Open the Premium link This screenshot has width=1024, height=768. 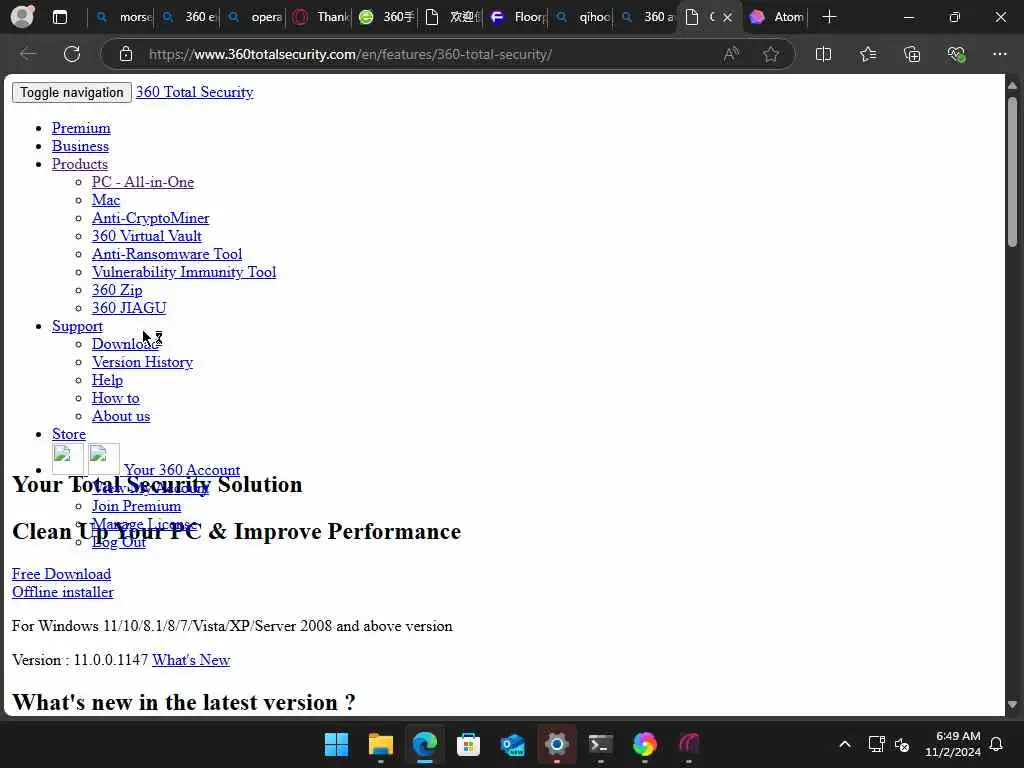point(81,128)
